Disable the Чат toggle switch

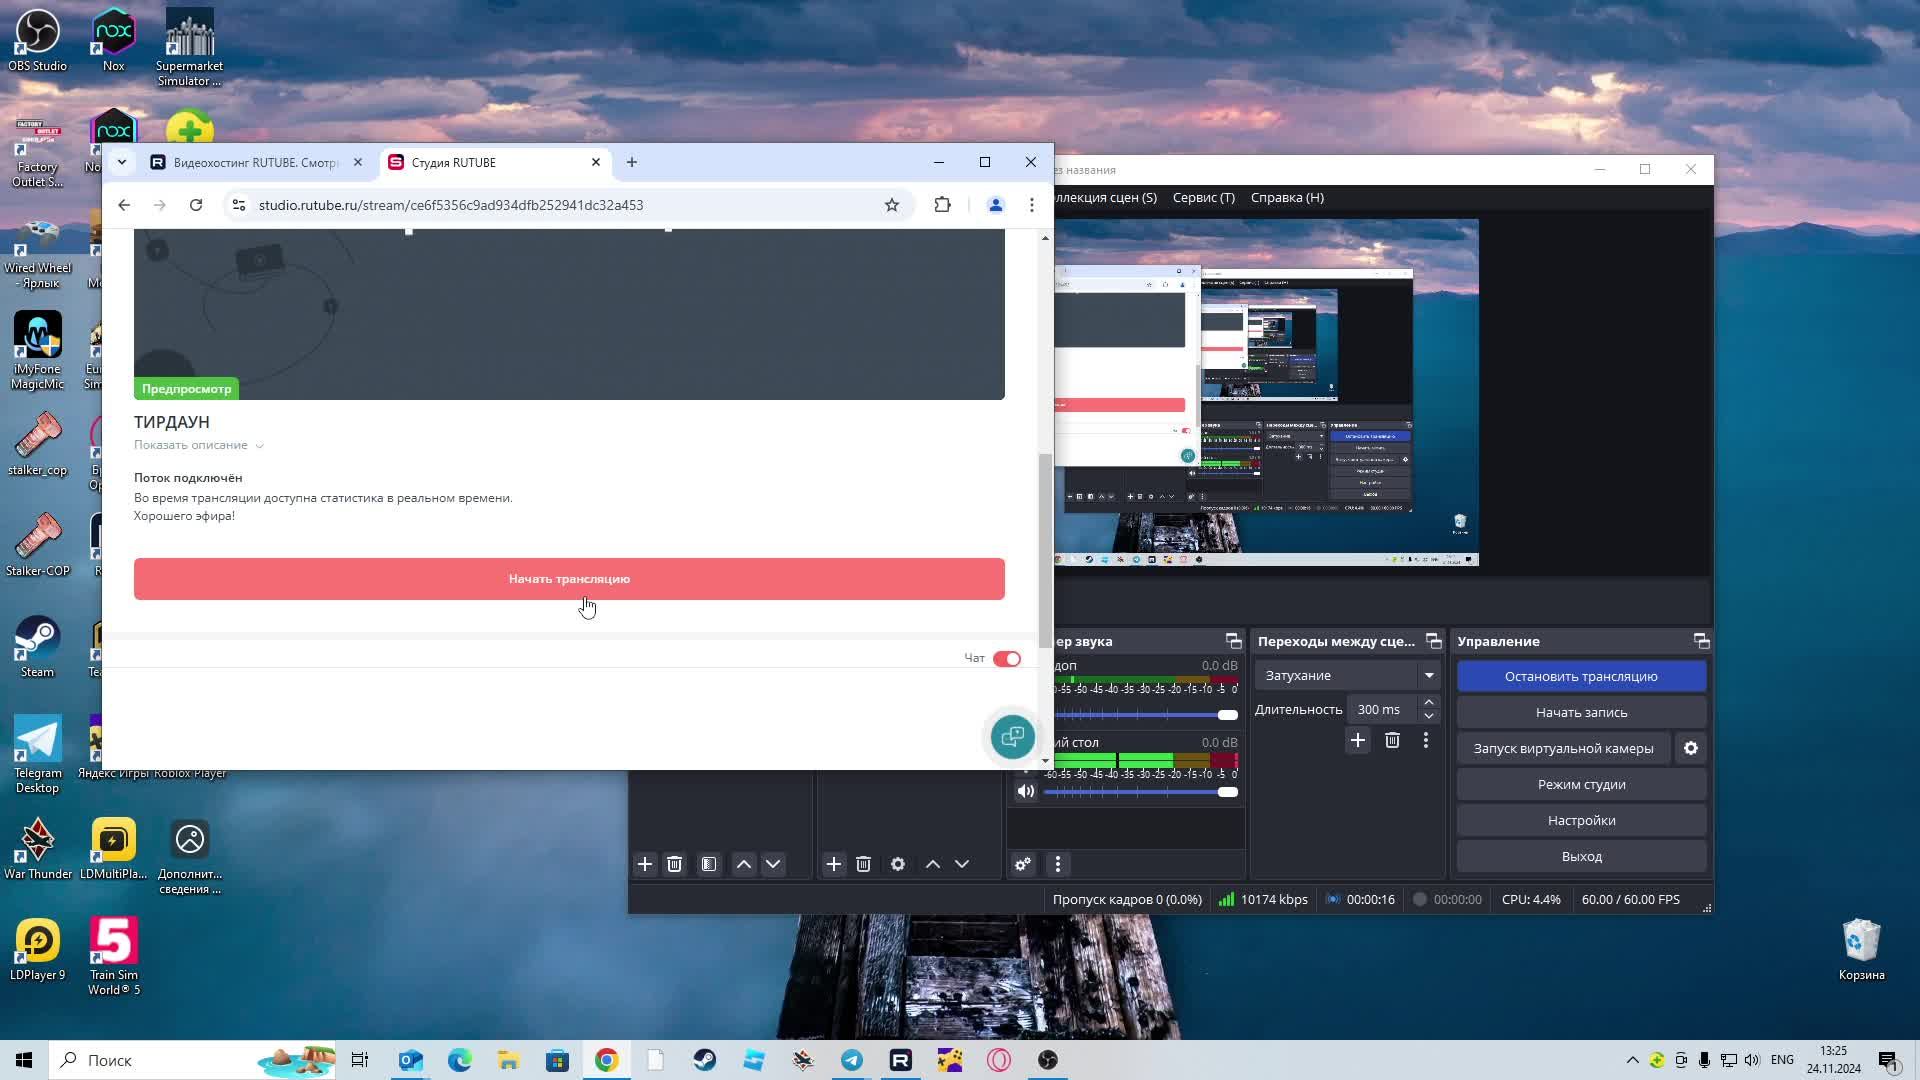[1007, 658]
